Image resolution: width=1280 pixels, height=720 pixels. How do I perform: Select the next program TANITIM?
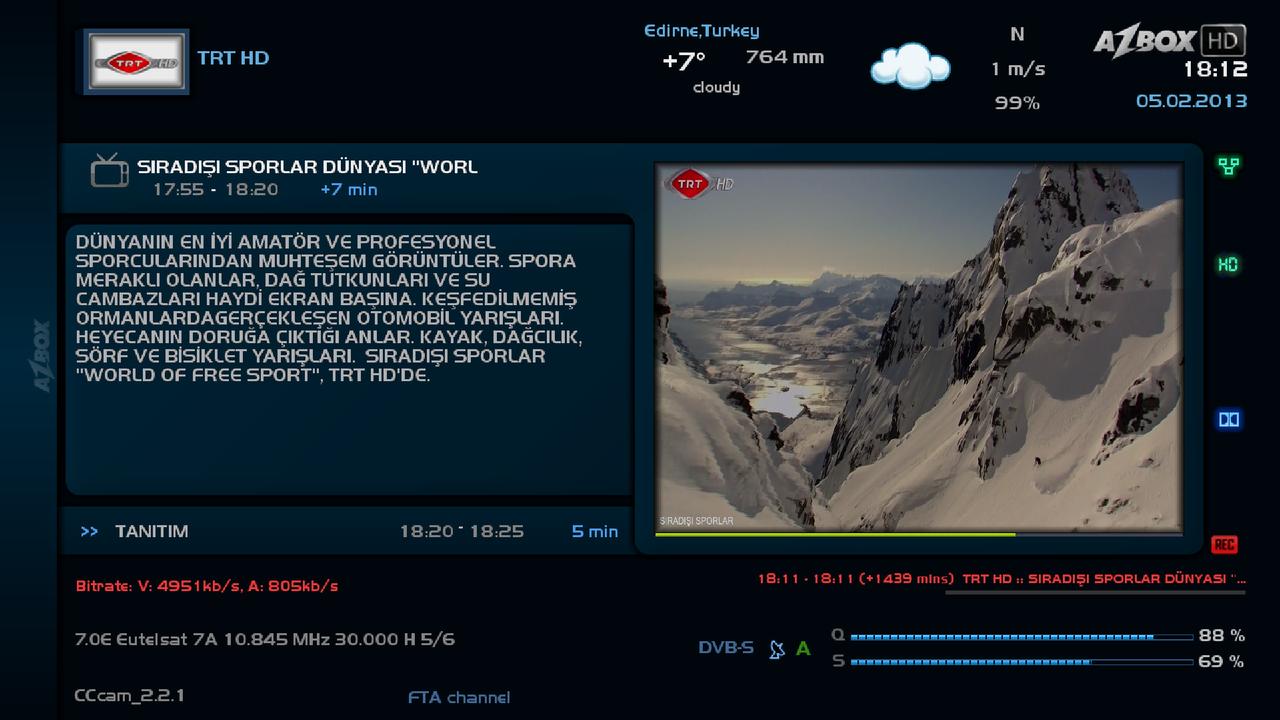[152, 532]
